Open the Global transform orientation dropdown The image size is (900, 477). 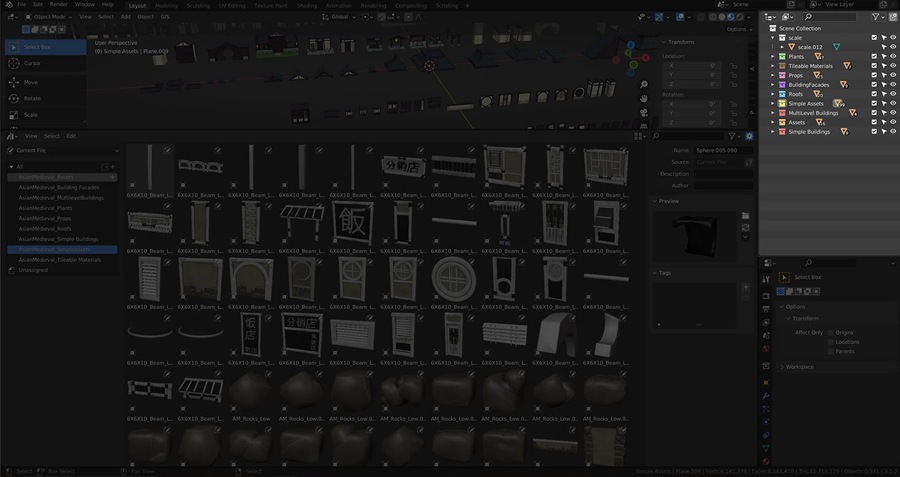(340, 17)
